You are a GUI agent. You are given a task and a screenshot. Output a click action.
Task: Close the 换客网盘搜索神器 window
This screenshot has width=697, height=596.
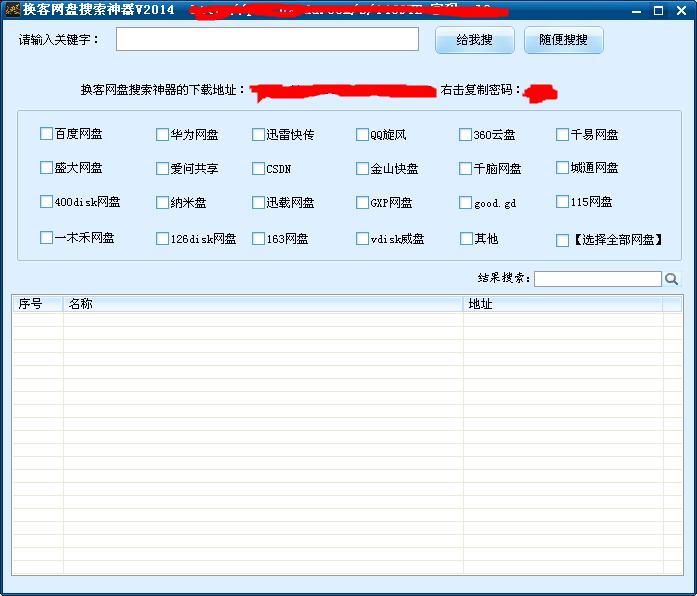tap(681, 10)
